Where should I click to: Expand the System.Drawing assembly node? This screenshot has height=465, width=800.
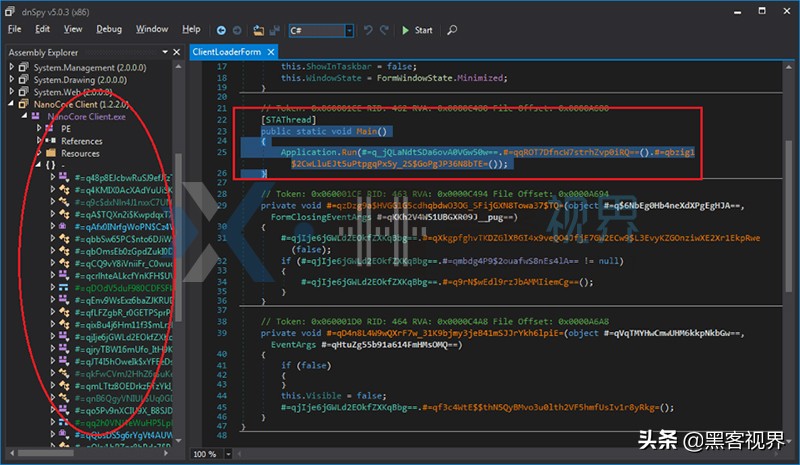click(x=12, y=79)
